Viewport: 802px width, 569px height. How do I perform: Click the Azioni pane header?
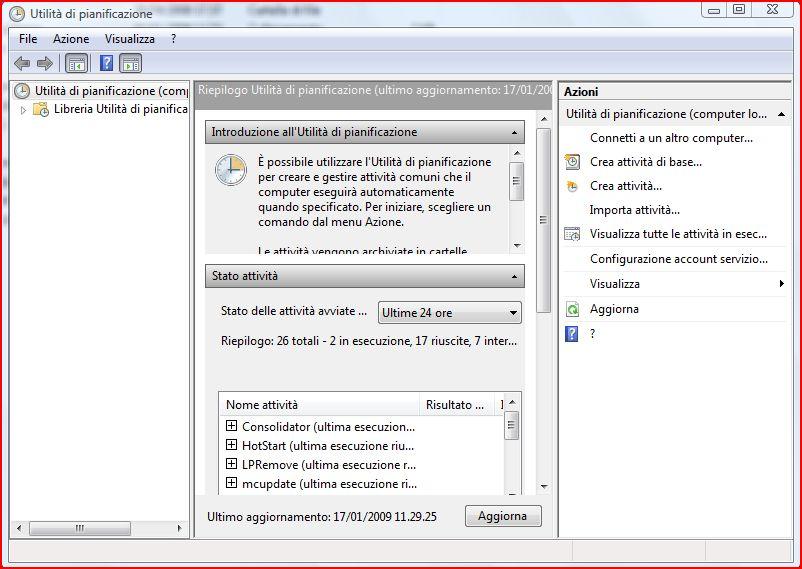click(675, 92)
